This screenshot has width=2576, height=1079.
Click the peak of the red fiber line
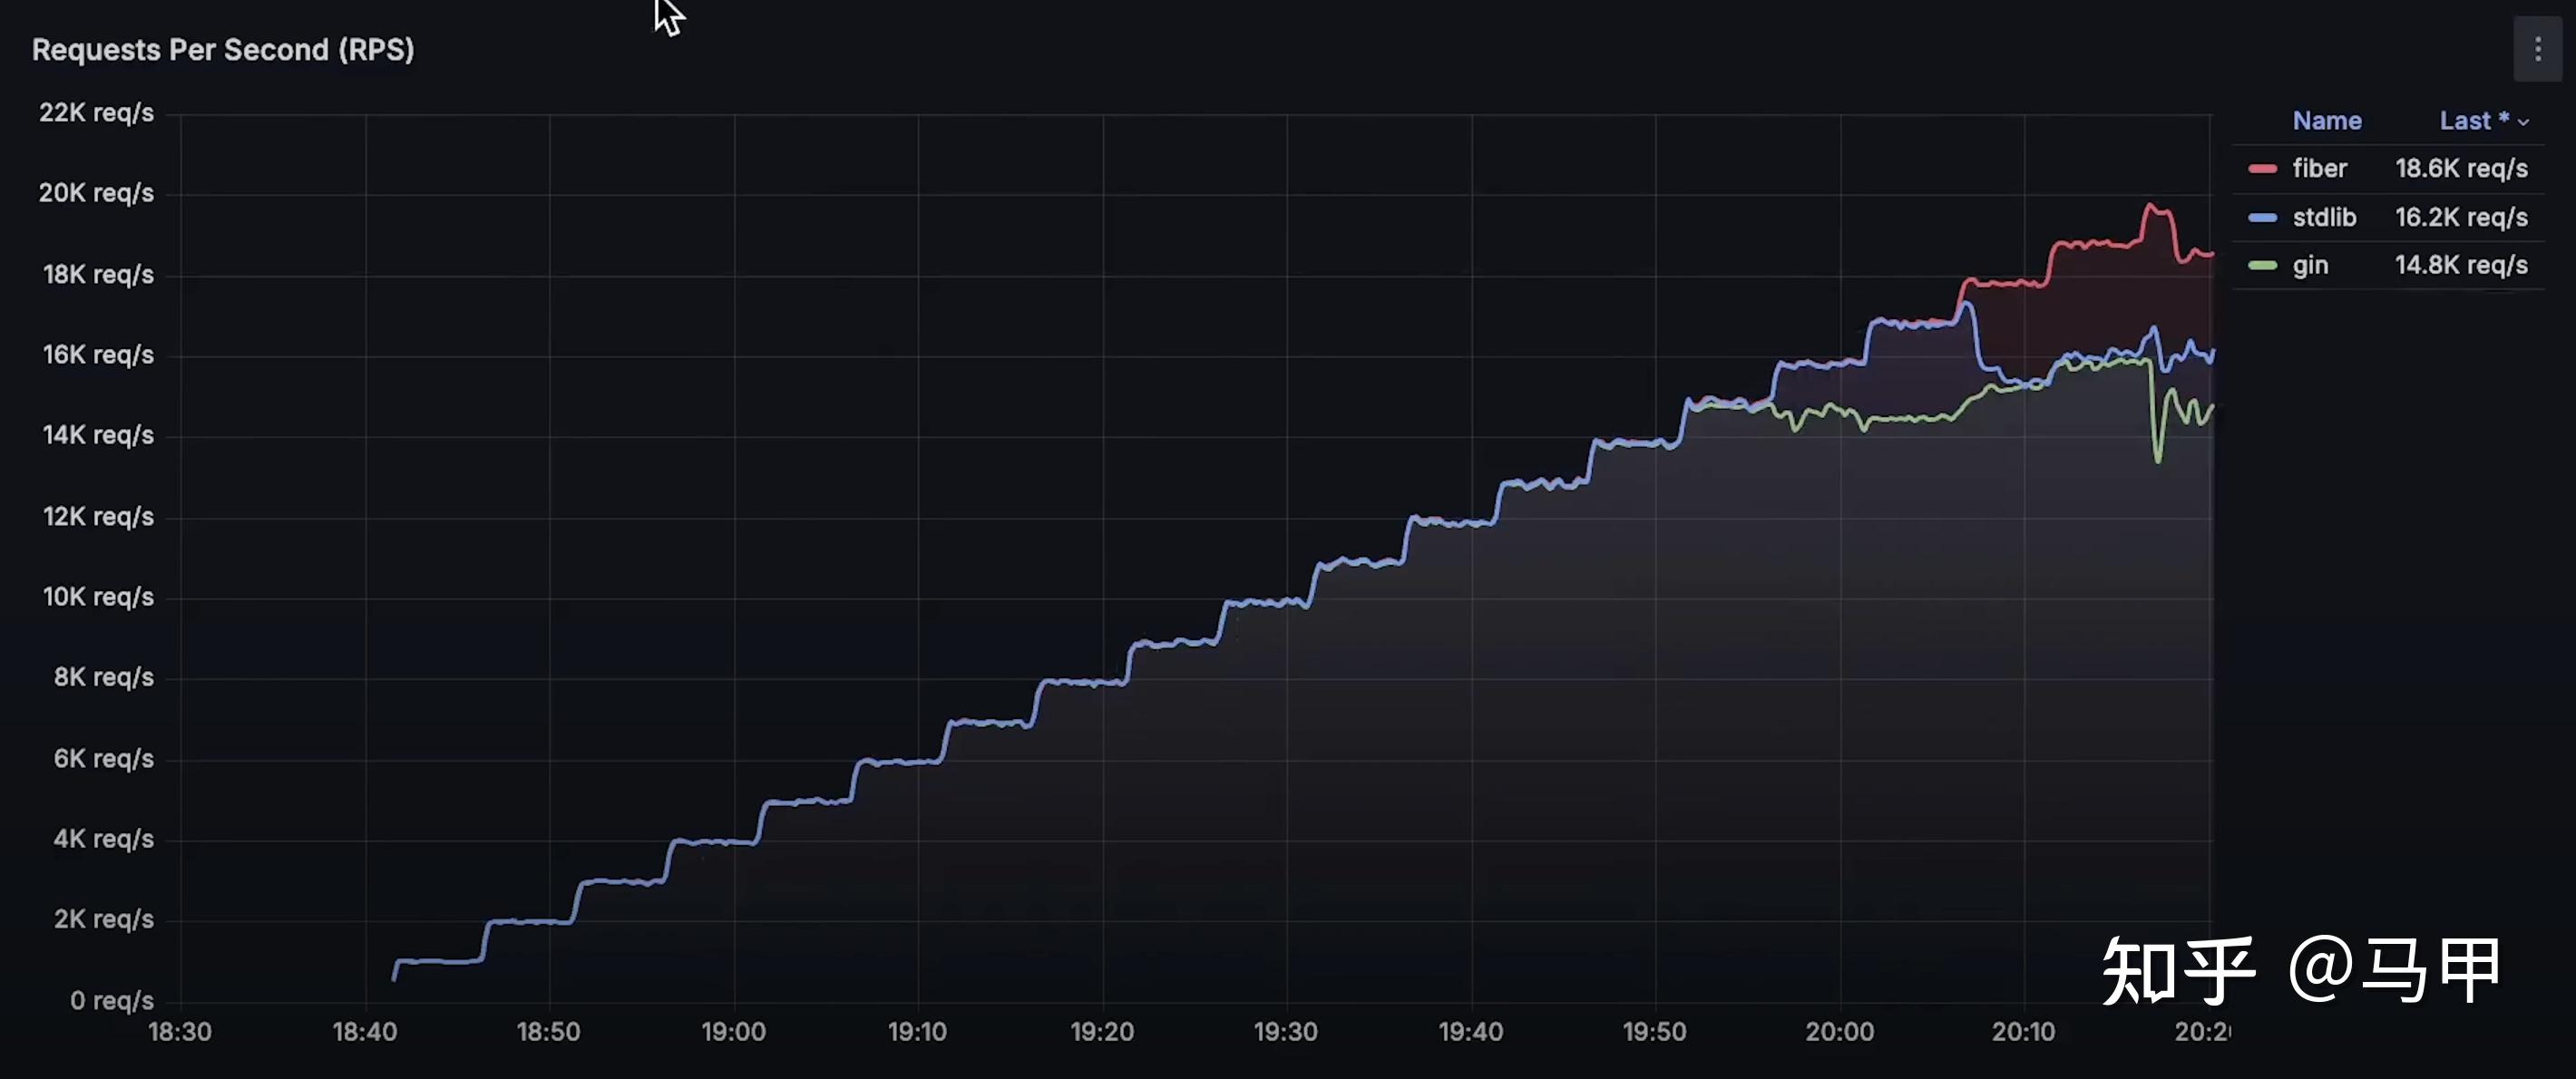[x=2151, y=205]
